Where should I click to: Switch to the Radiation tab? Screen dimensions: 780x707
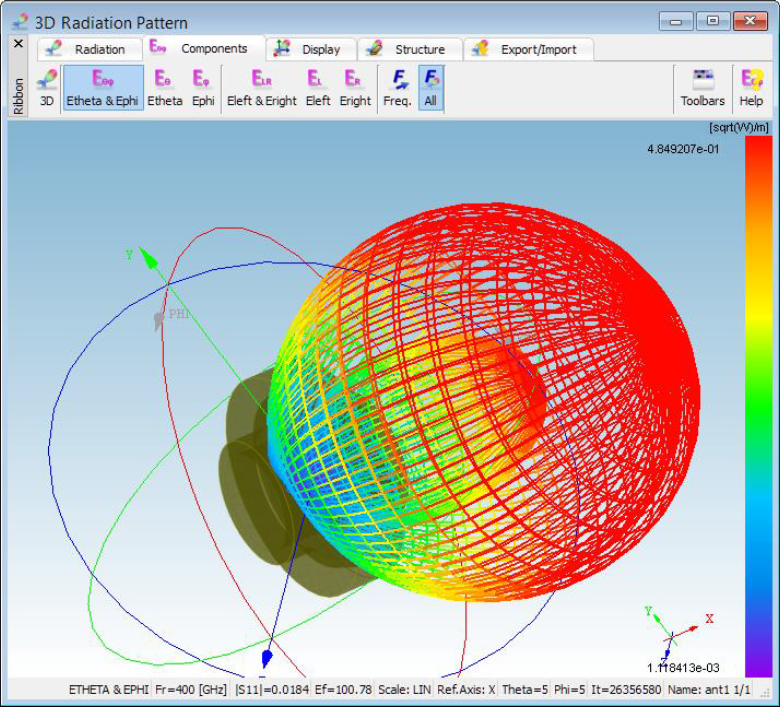[x=88, y=49]
